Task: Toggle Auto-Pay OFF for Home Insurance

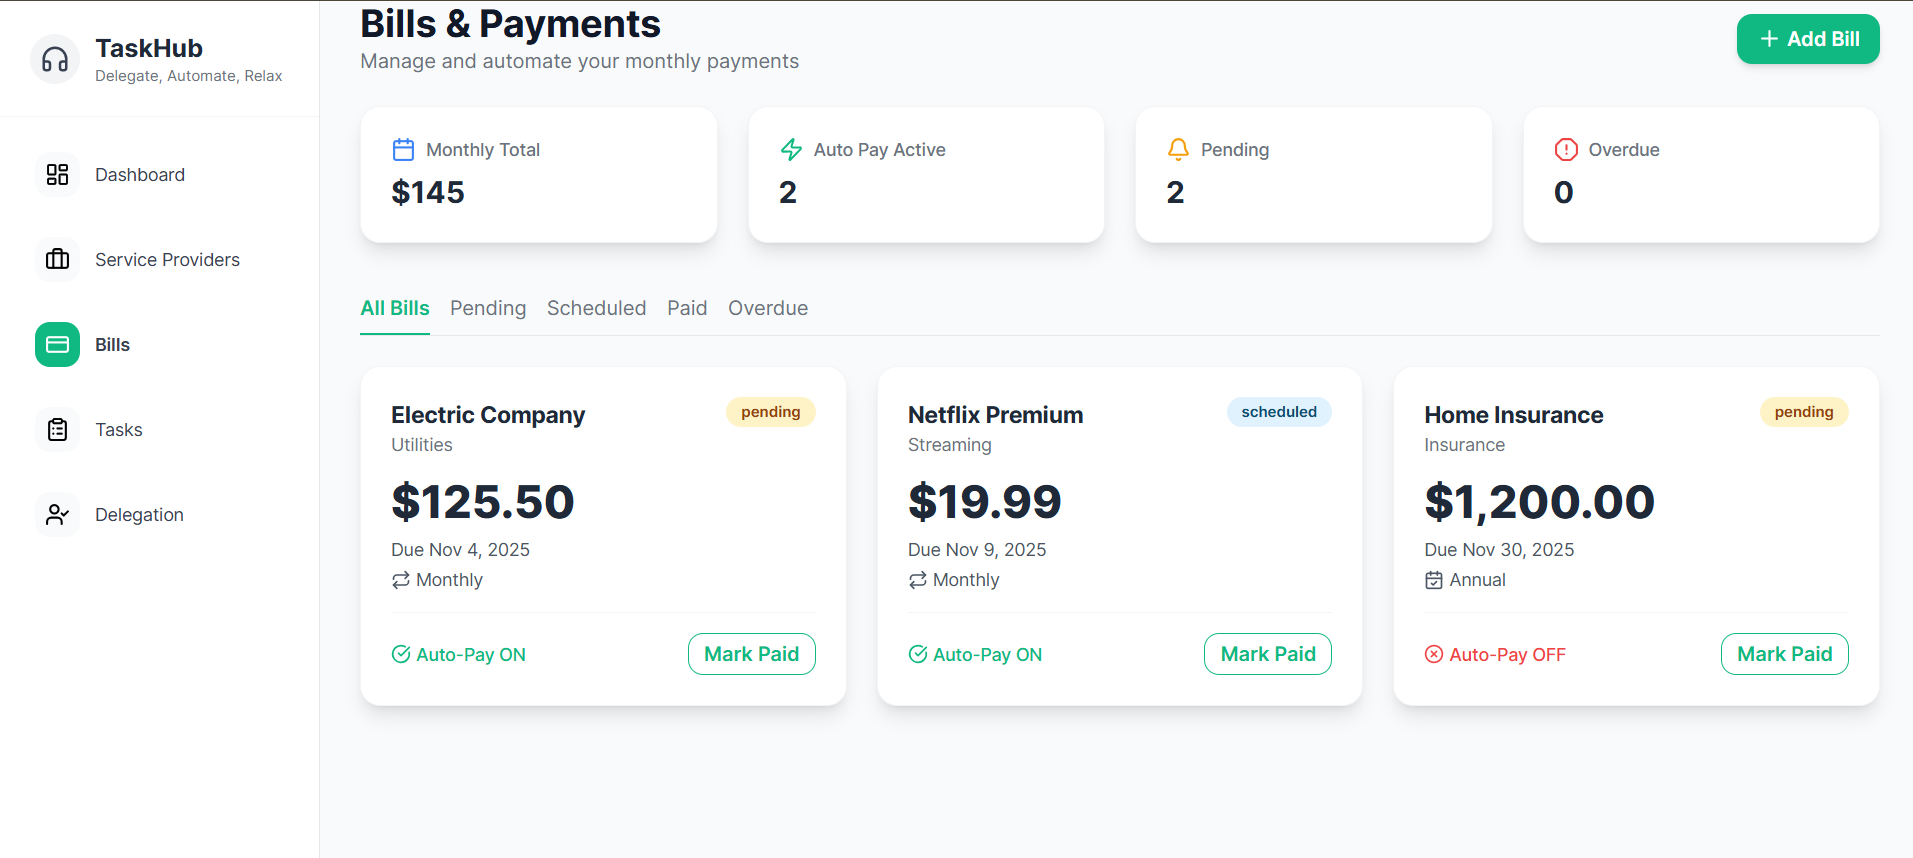Action: (1495, 655)
